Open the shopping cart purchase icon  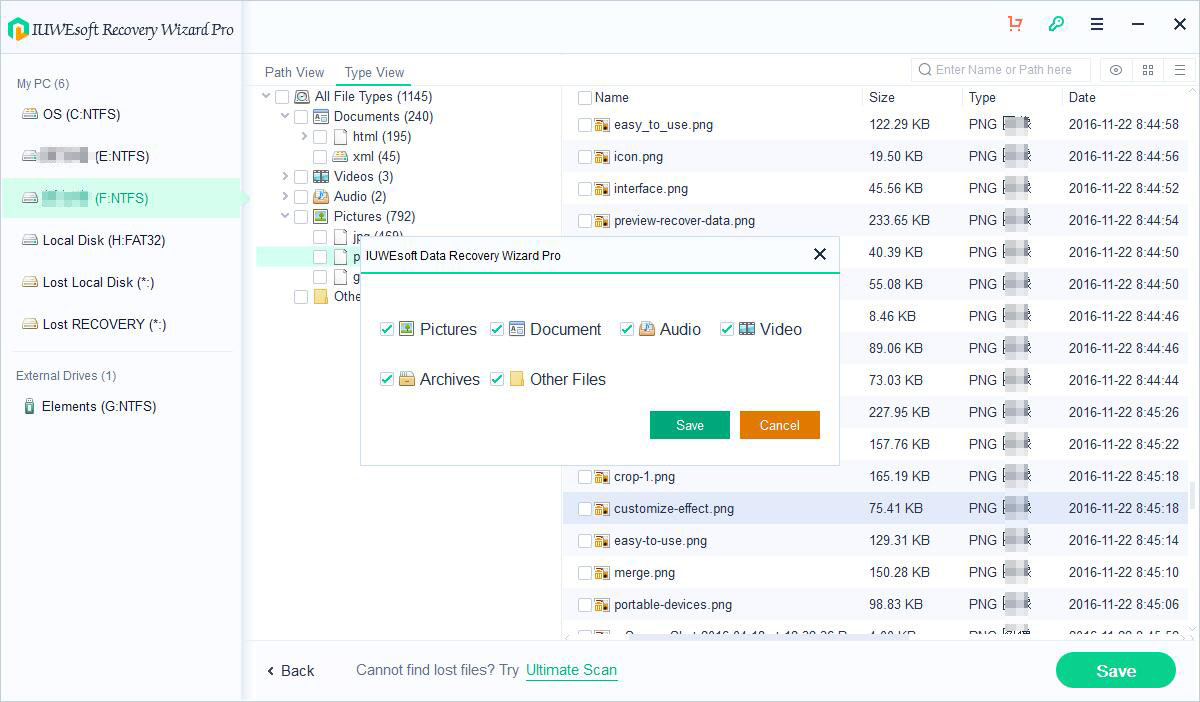coord(1015,24)
